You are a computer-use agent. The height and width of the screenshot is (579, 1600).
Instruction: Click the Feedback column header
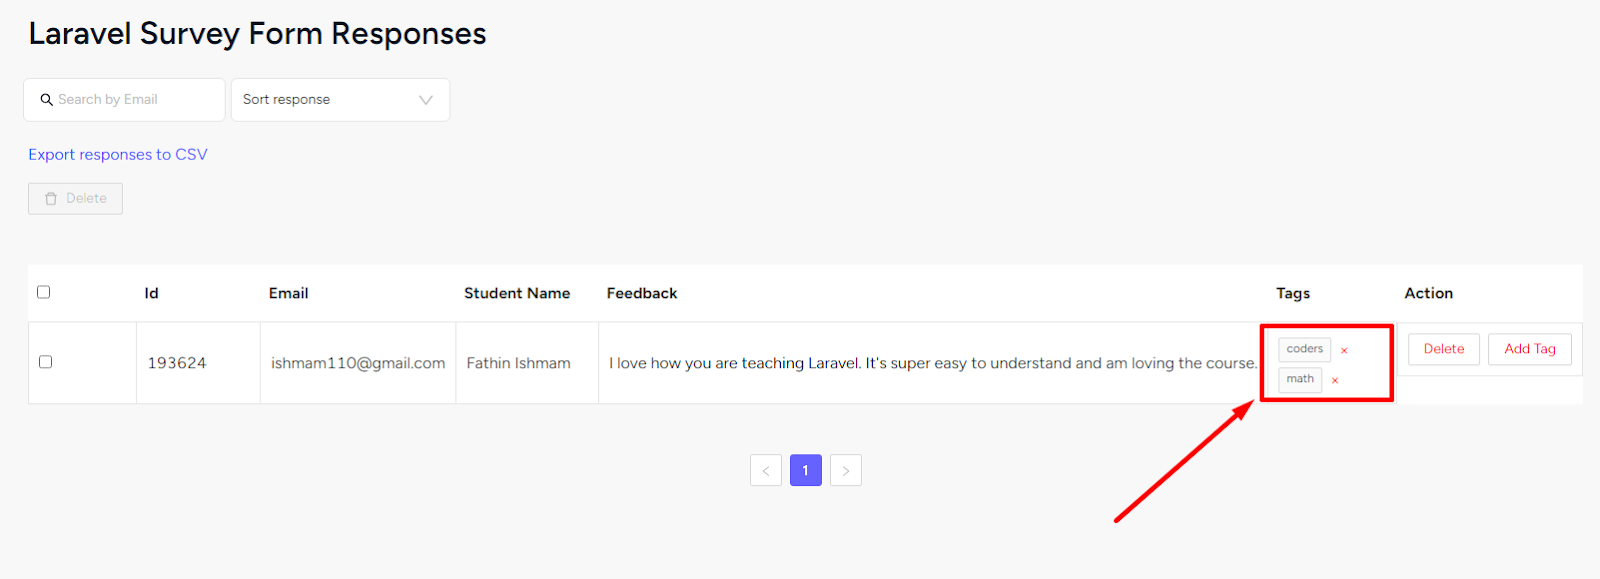(642, 293)
